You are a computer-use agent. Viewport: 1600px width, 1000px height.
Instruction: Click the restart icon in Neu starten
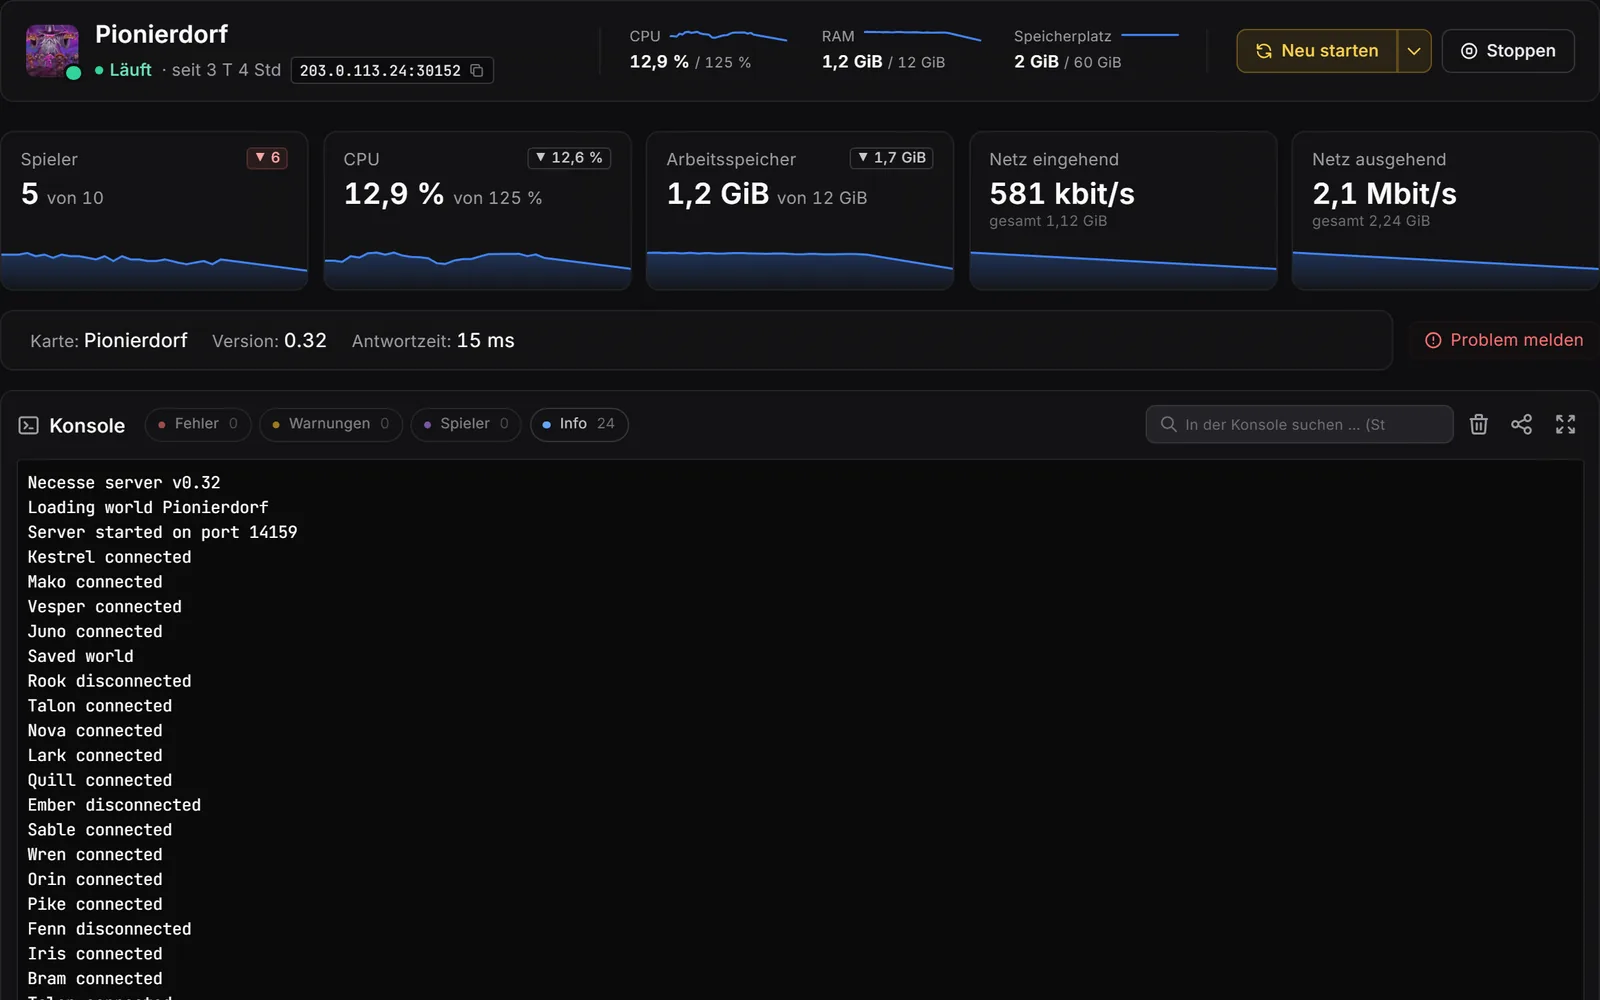1264,51
